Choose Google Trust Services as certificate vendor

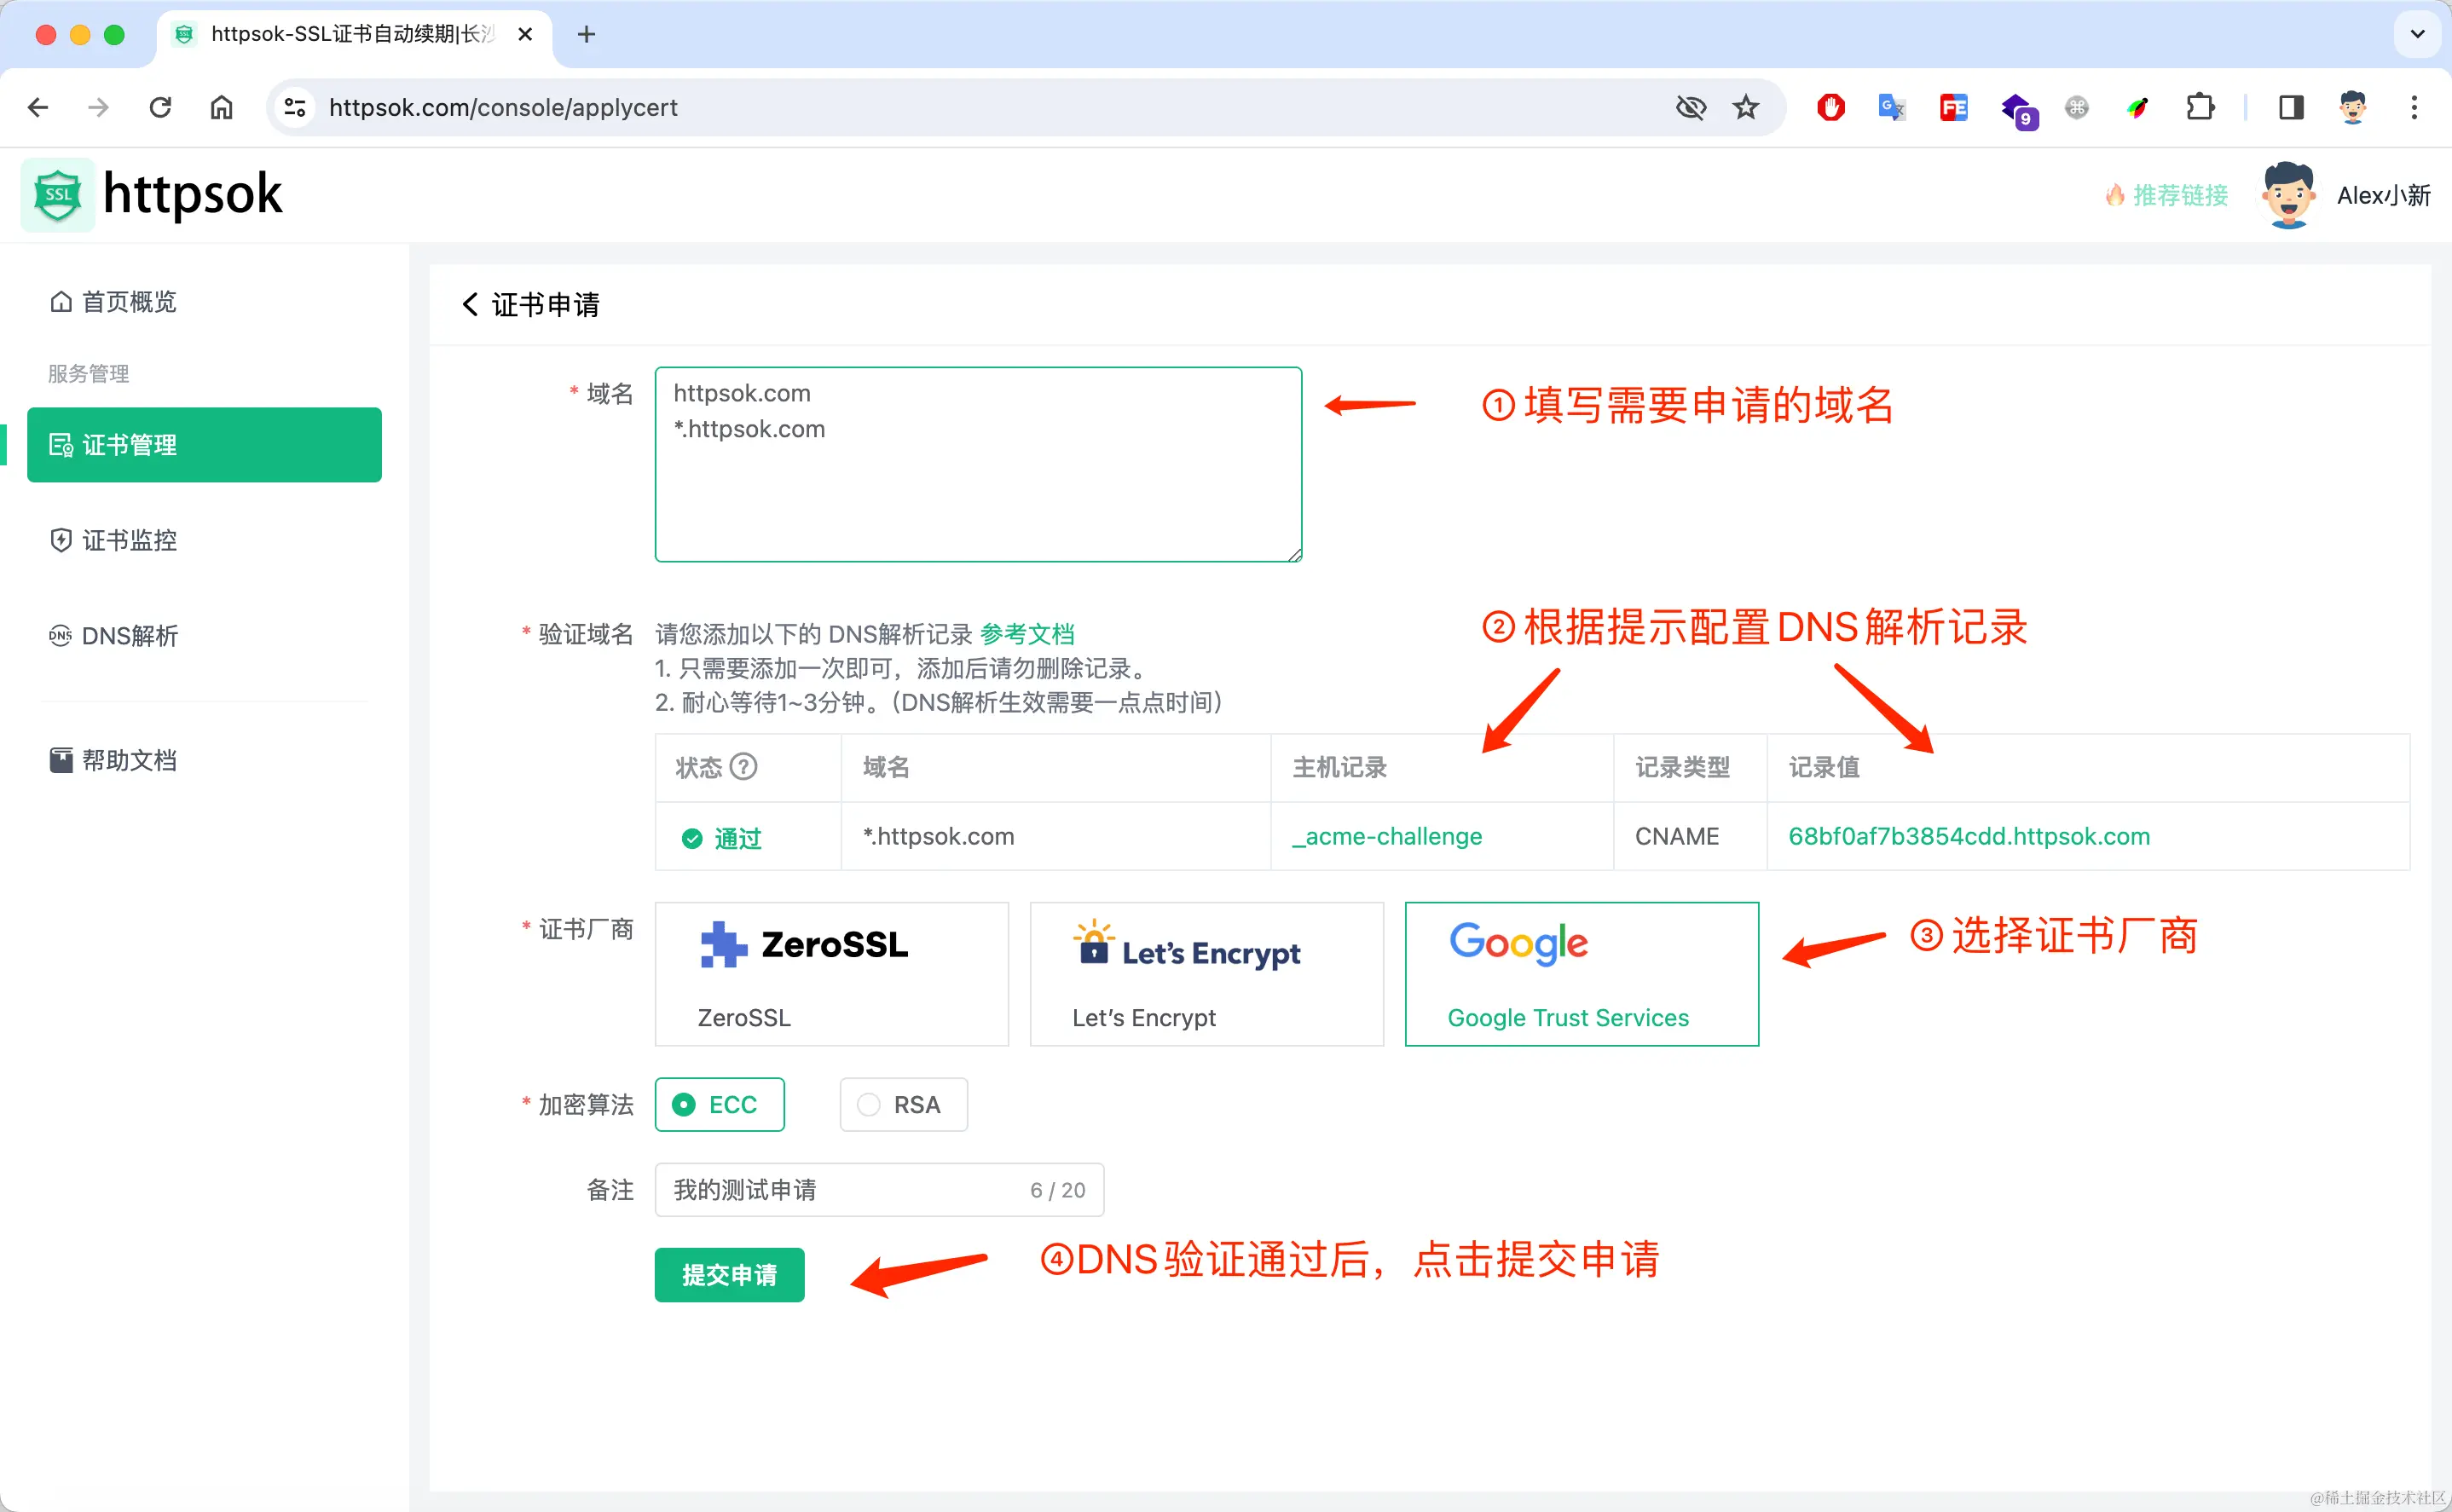[1581, 974]
